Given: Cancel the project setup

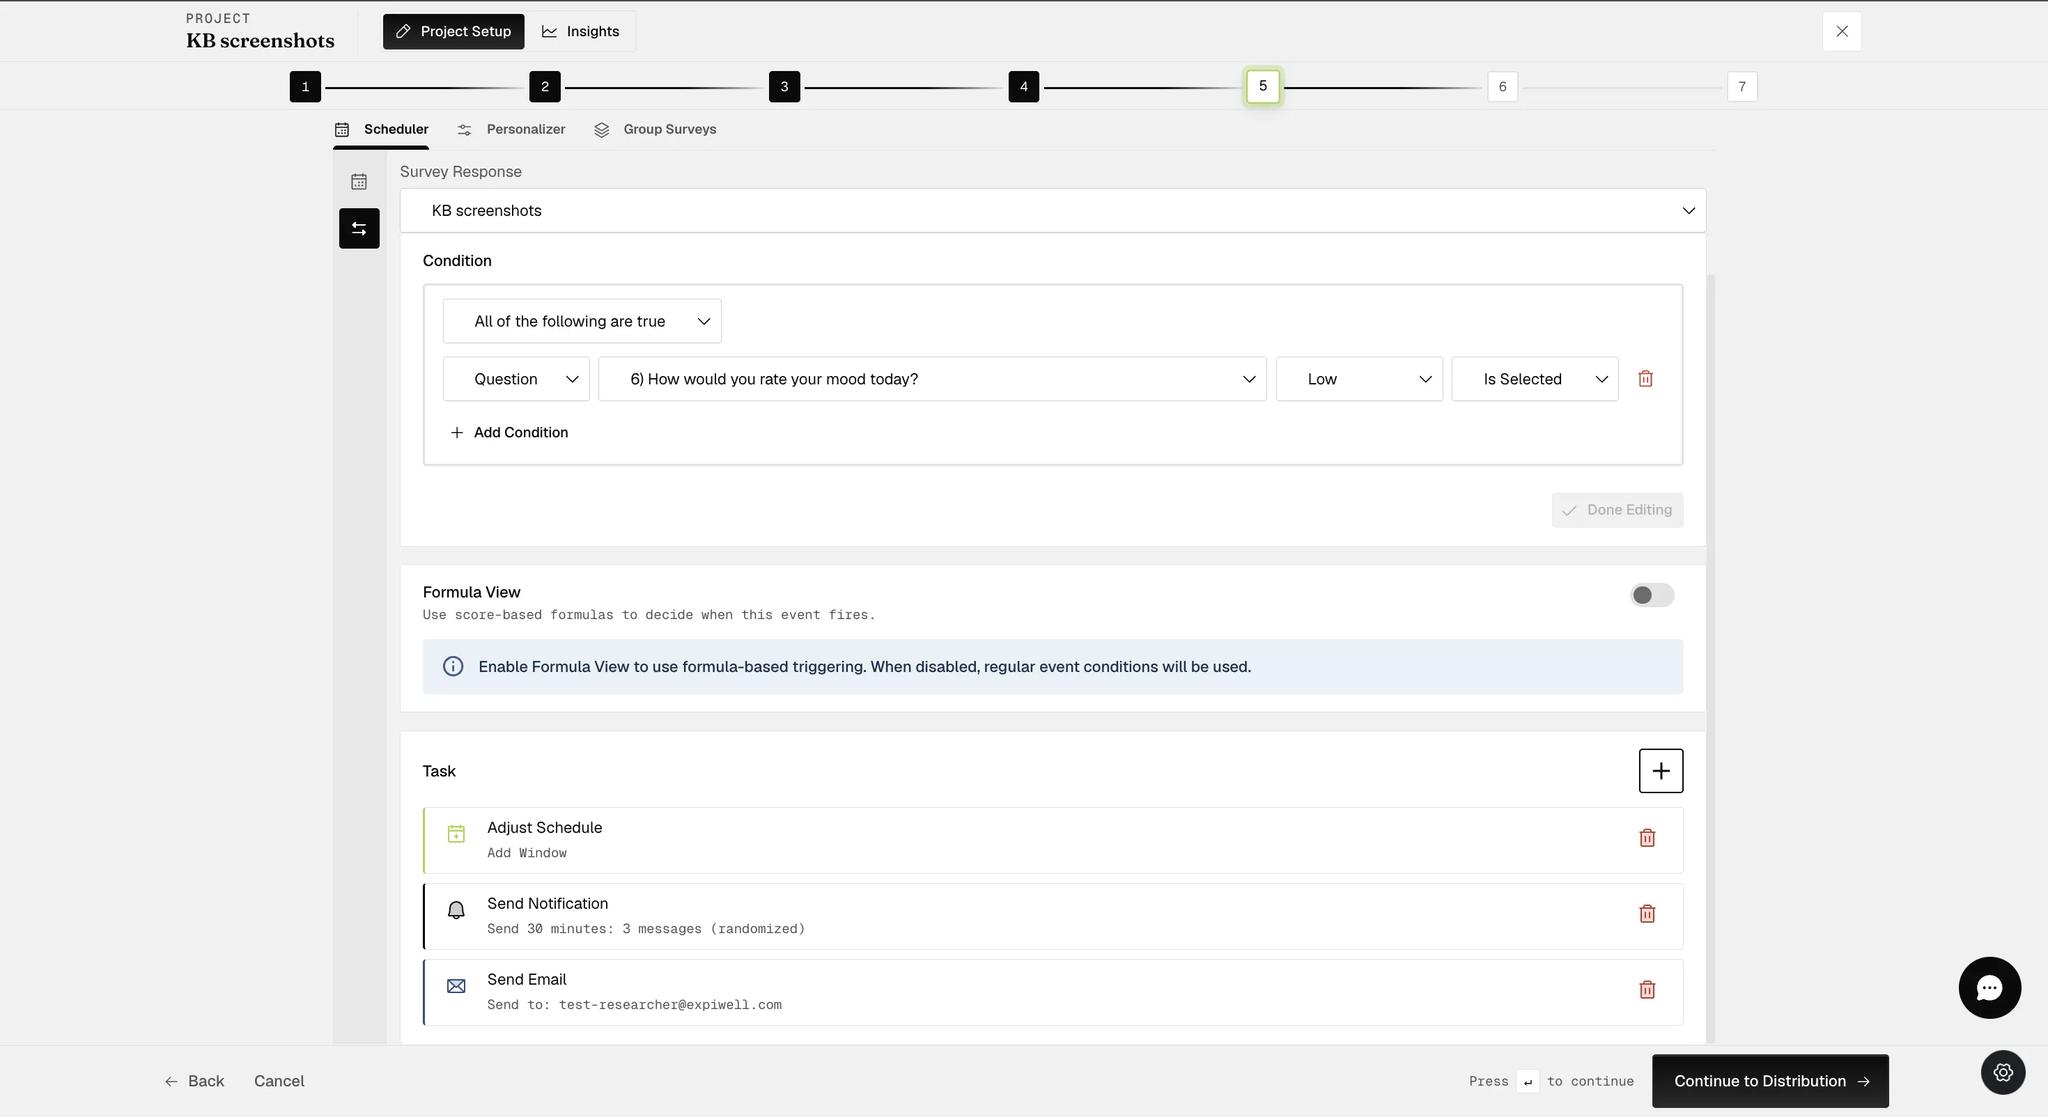Looking at the screenshot, I should pyautogui.click(x=279, y=1081).
